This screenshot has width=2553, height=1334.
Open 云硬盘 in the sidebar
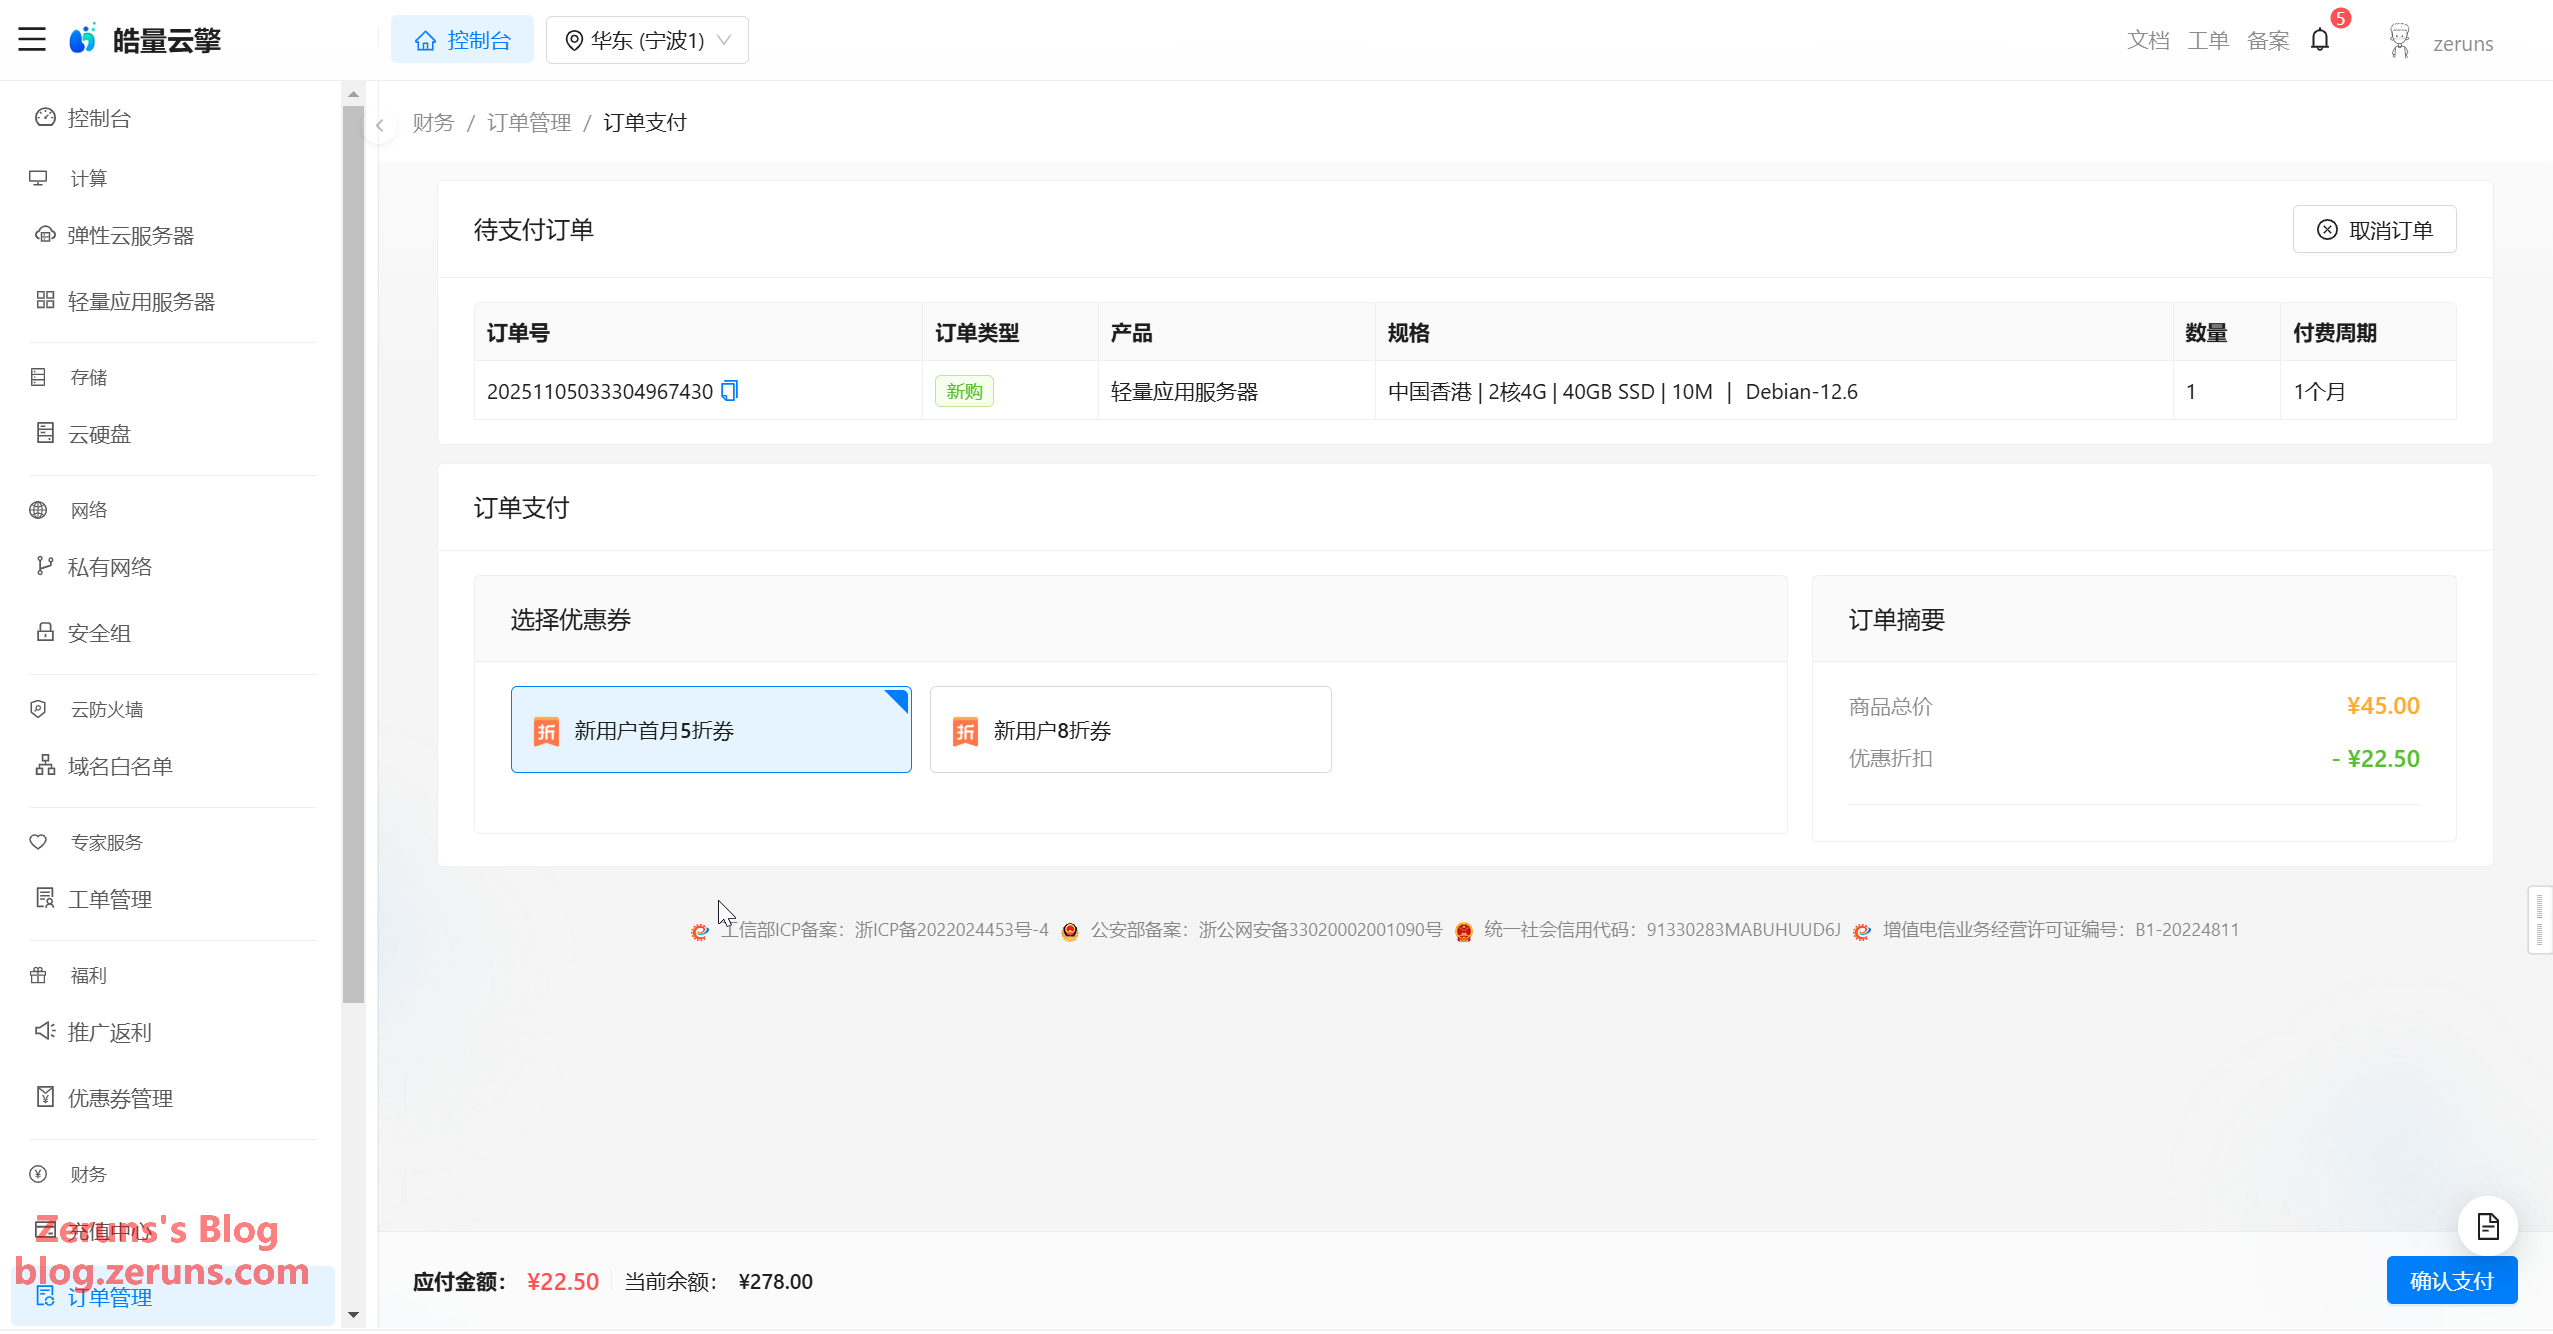(x=99, y=434)
